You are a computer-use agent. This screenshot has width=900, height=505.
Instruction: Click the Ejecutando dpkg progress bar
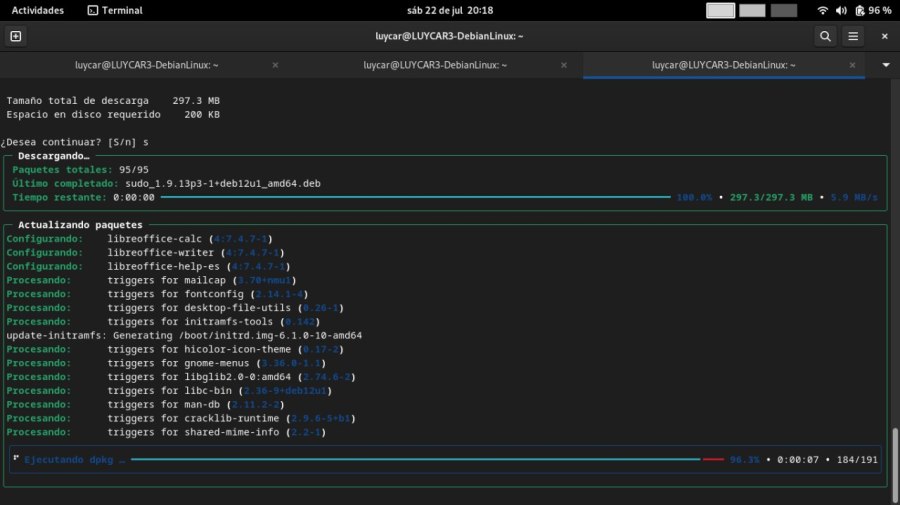415,460
